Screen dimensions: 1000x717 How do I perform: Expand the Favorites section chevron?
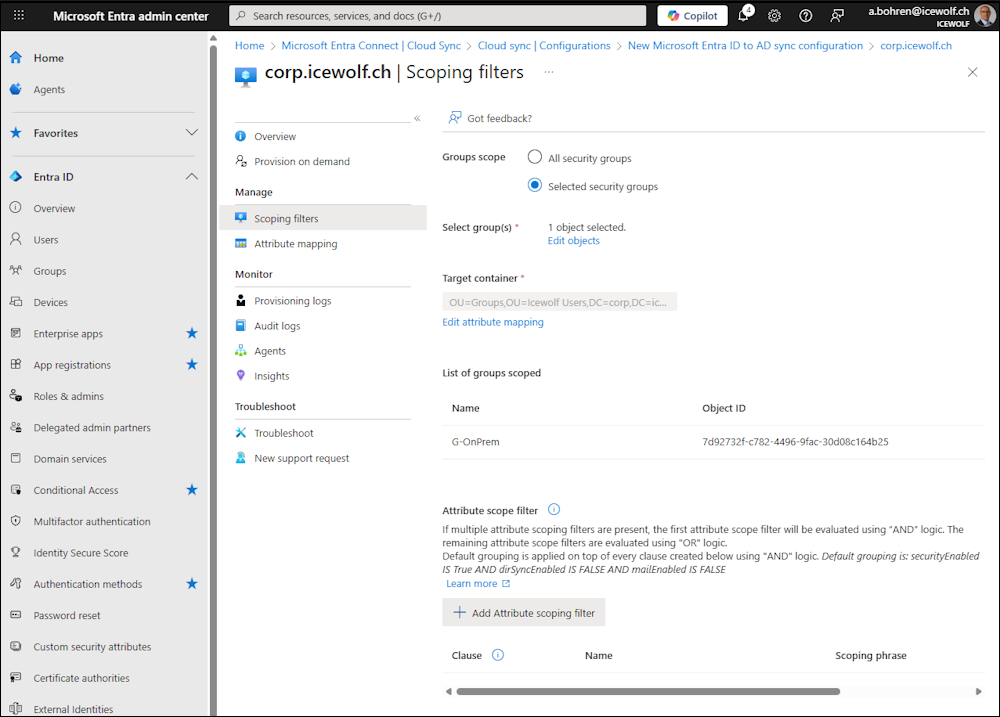[192, 133]
